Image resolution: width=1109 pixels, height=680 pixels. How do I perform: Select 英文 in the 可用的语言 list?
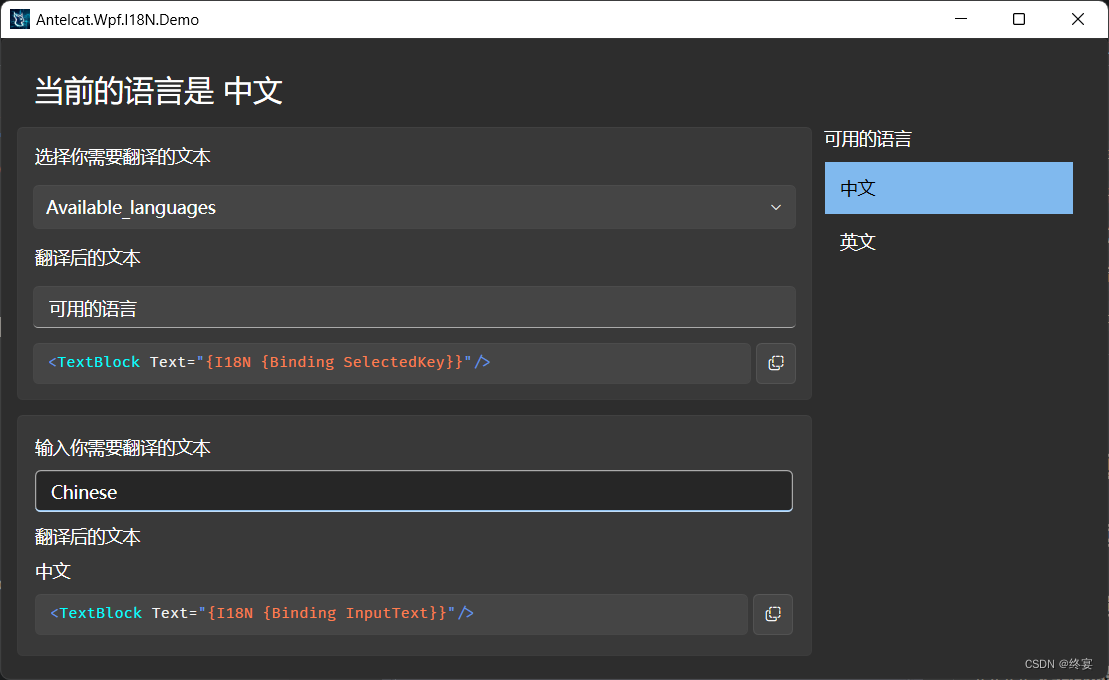click(x=857, y=242)
